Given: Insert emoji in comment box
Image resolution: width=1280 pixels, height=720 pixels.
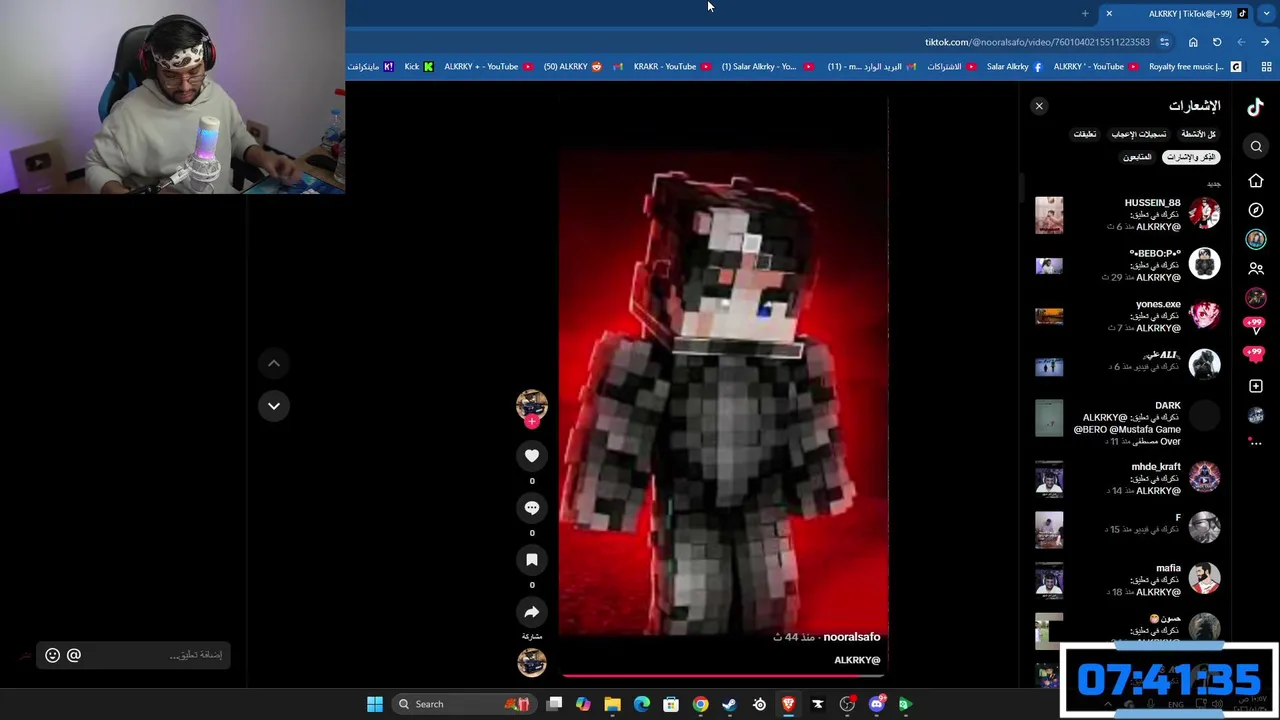Looking at the screenshot, I should [53, 655].
